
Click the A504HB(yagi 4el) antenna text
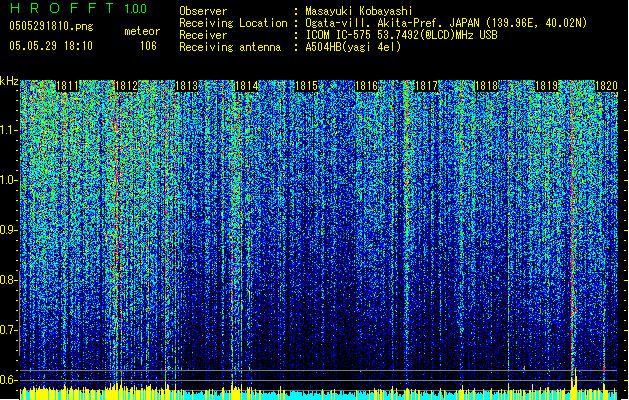pyautogui.click(x=353, y=47)
